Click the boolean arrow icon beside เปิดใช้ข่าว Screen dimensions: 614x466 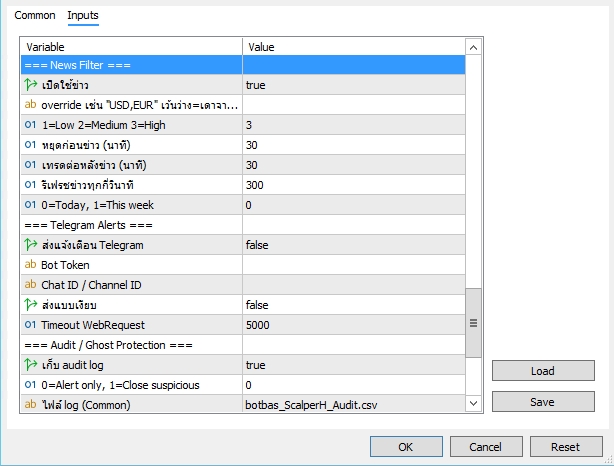coord(31,85)
